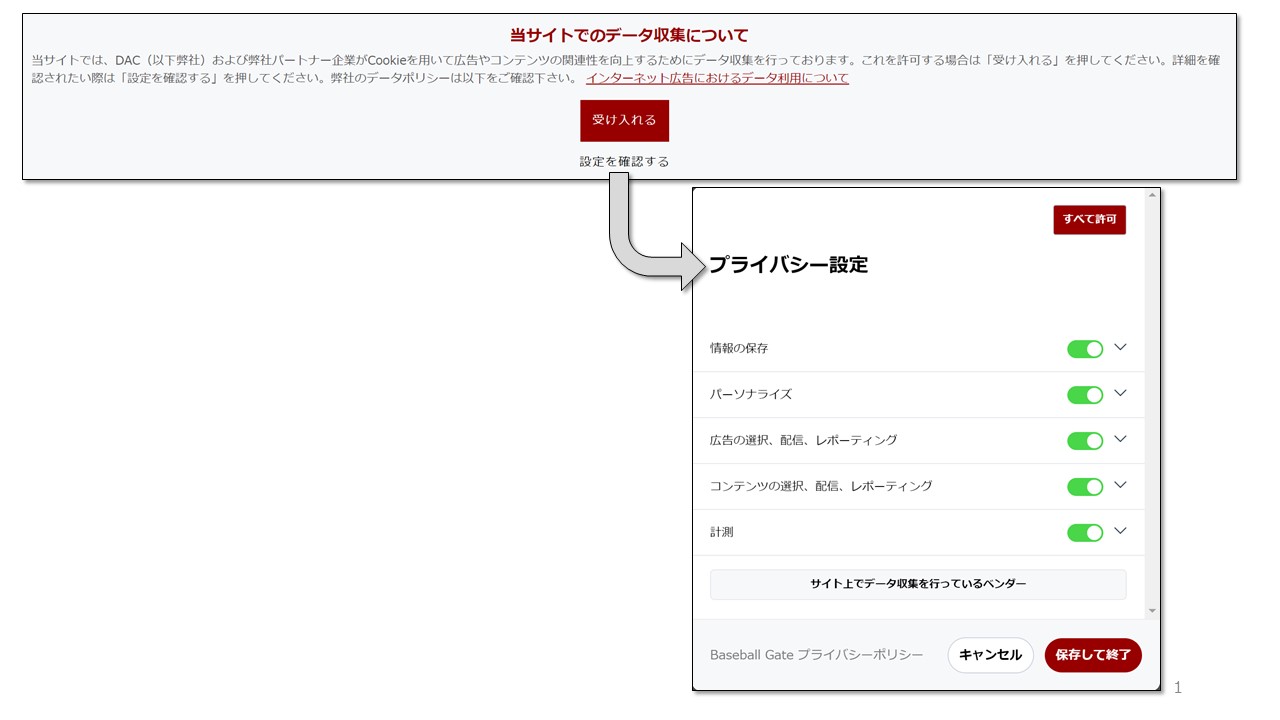
Task: Click the すべて許可 allow-all button
Action: (1088, 220)
